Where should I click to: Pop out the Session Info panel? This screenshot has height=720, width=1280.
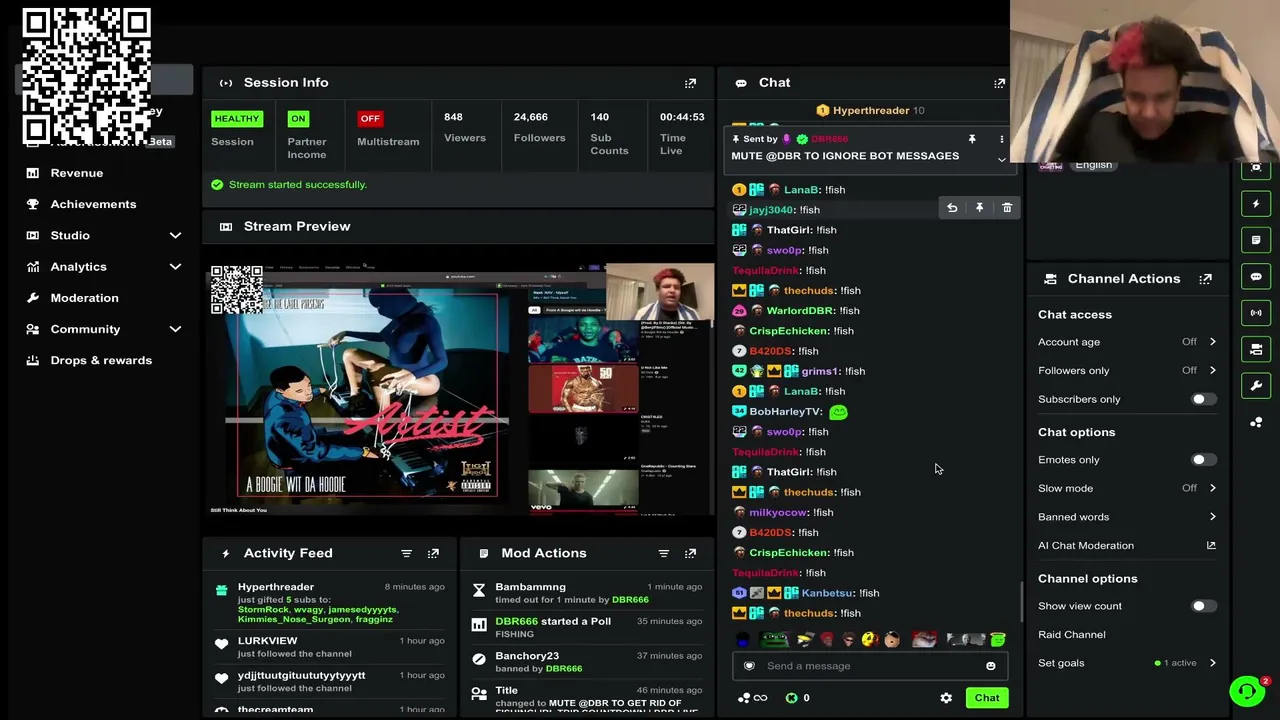[690, 83]
